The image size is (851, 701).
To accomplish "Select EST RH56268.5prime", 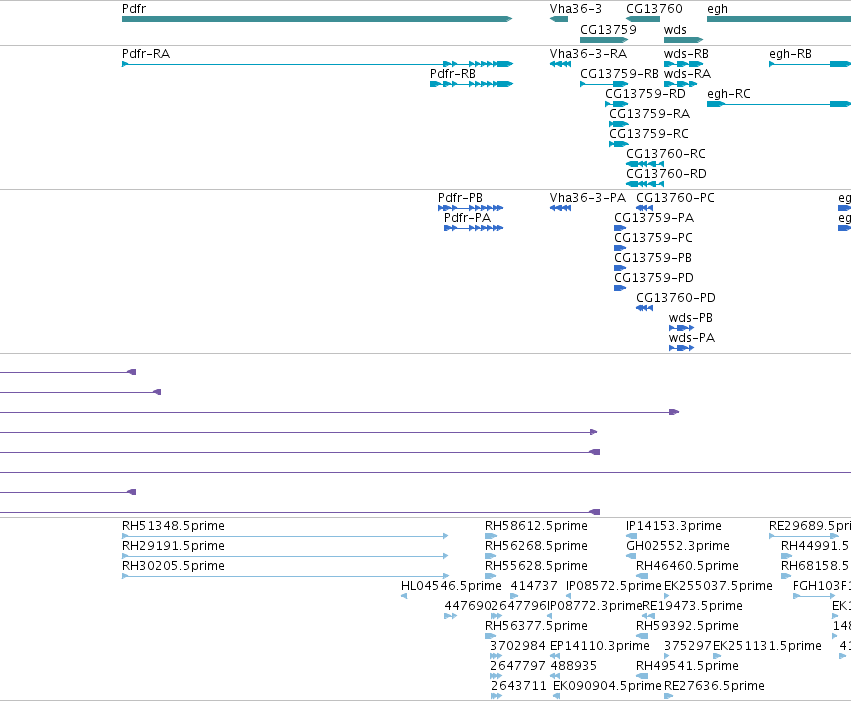I will point(491,556).
